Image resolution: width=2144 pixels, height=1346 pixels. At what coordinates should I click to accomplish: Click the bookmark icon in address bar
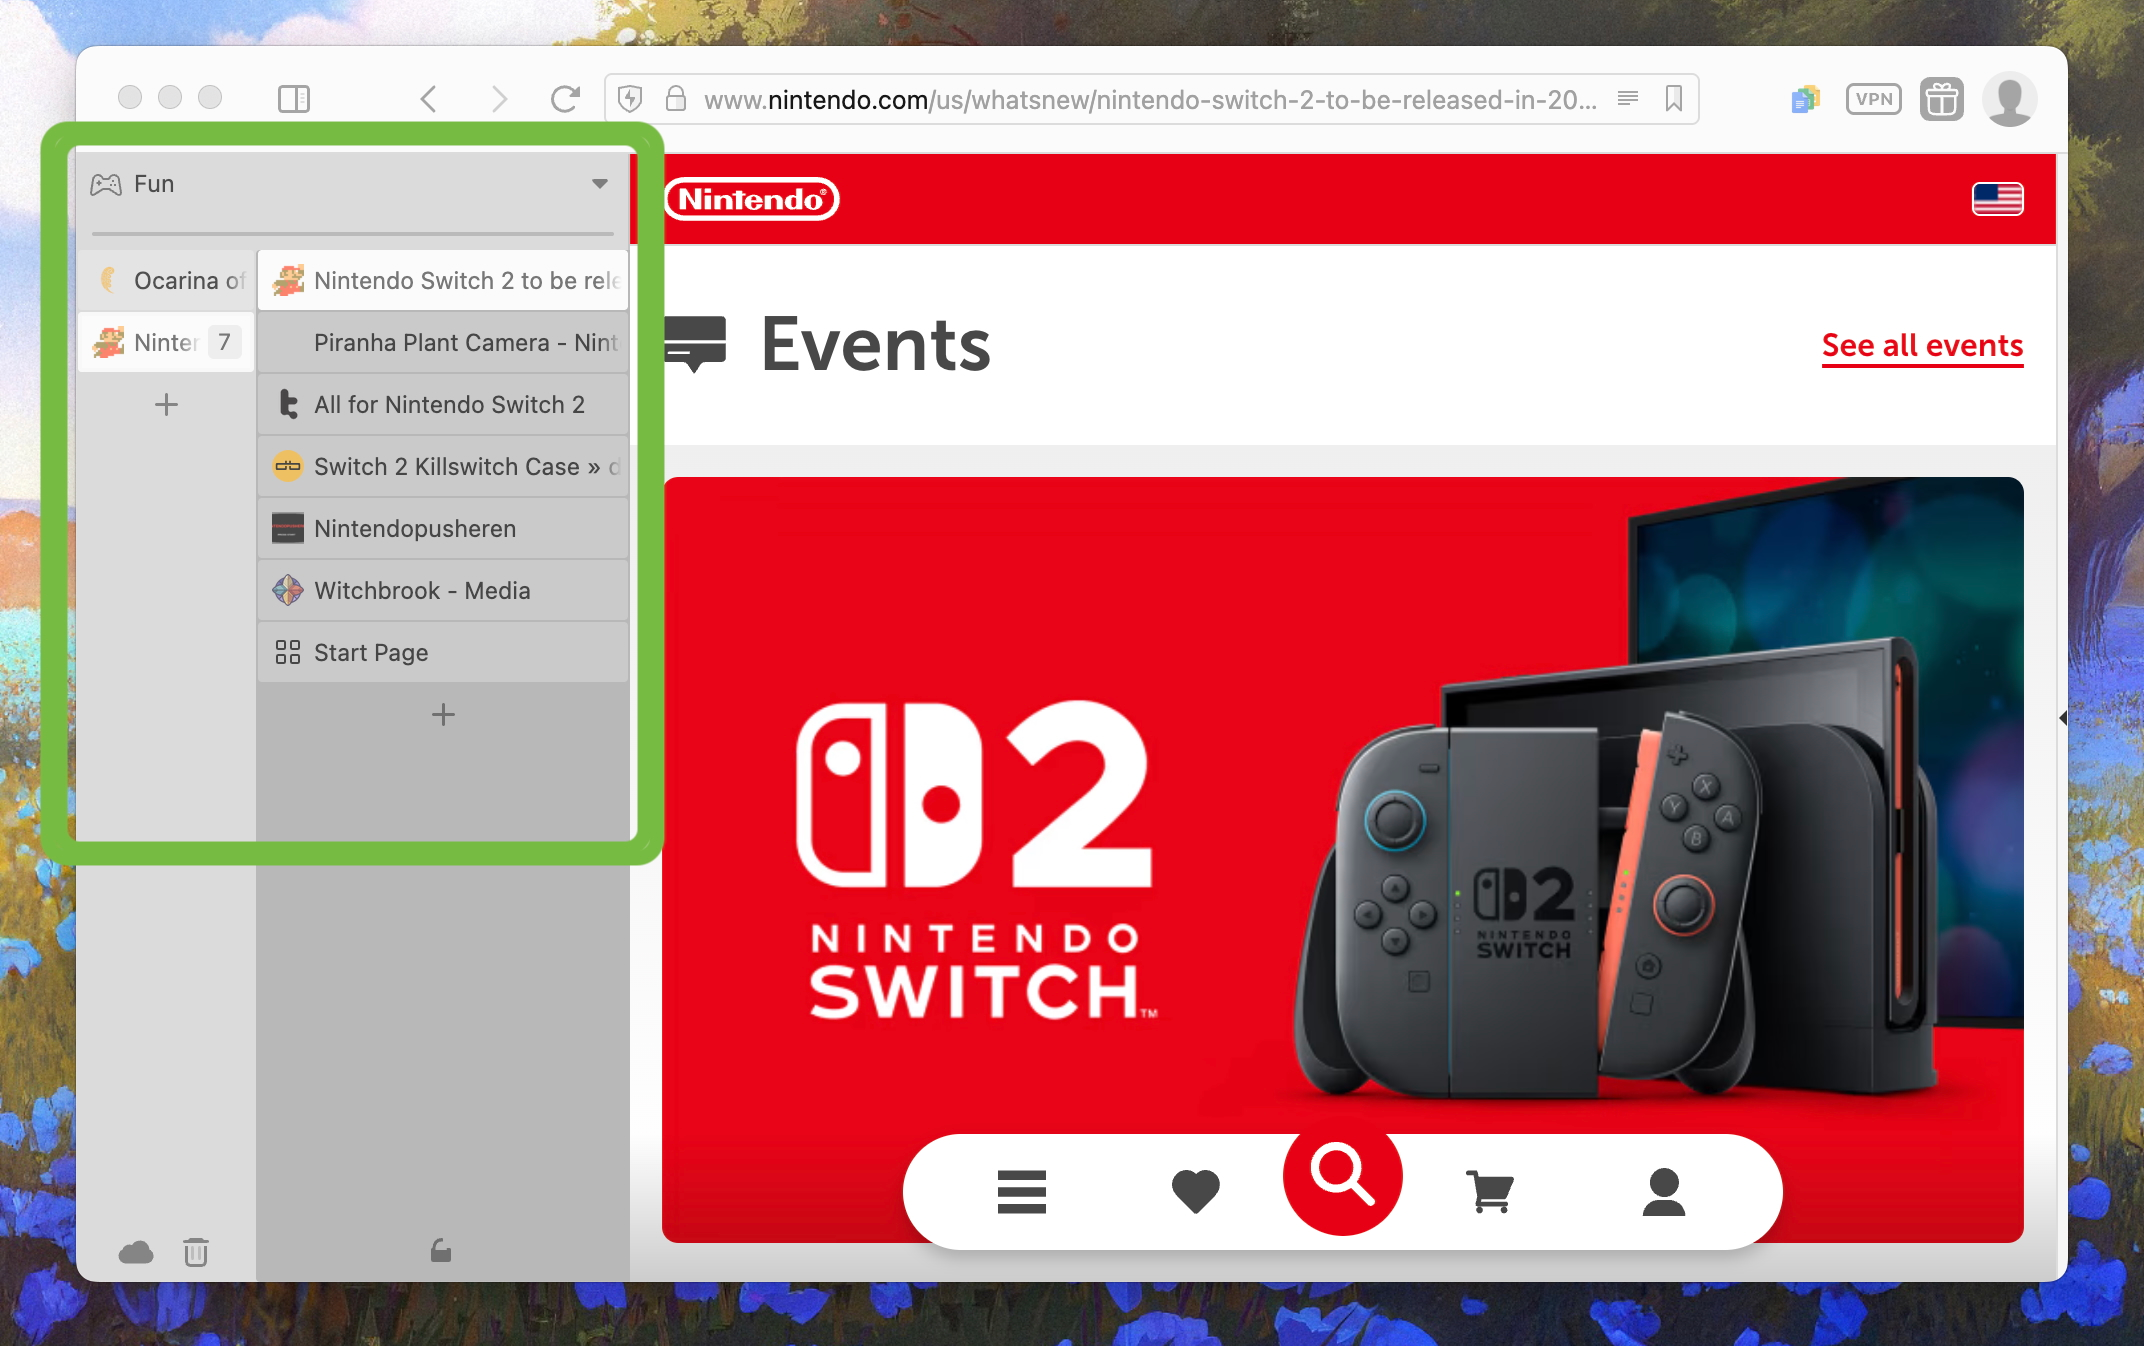[x=1673, y=99]
